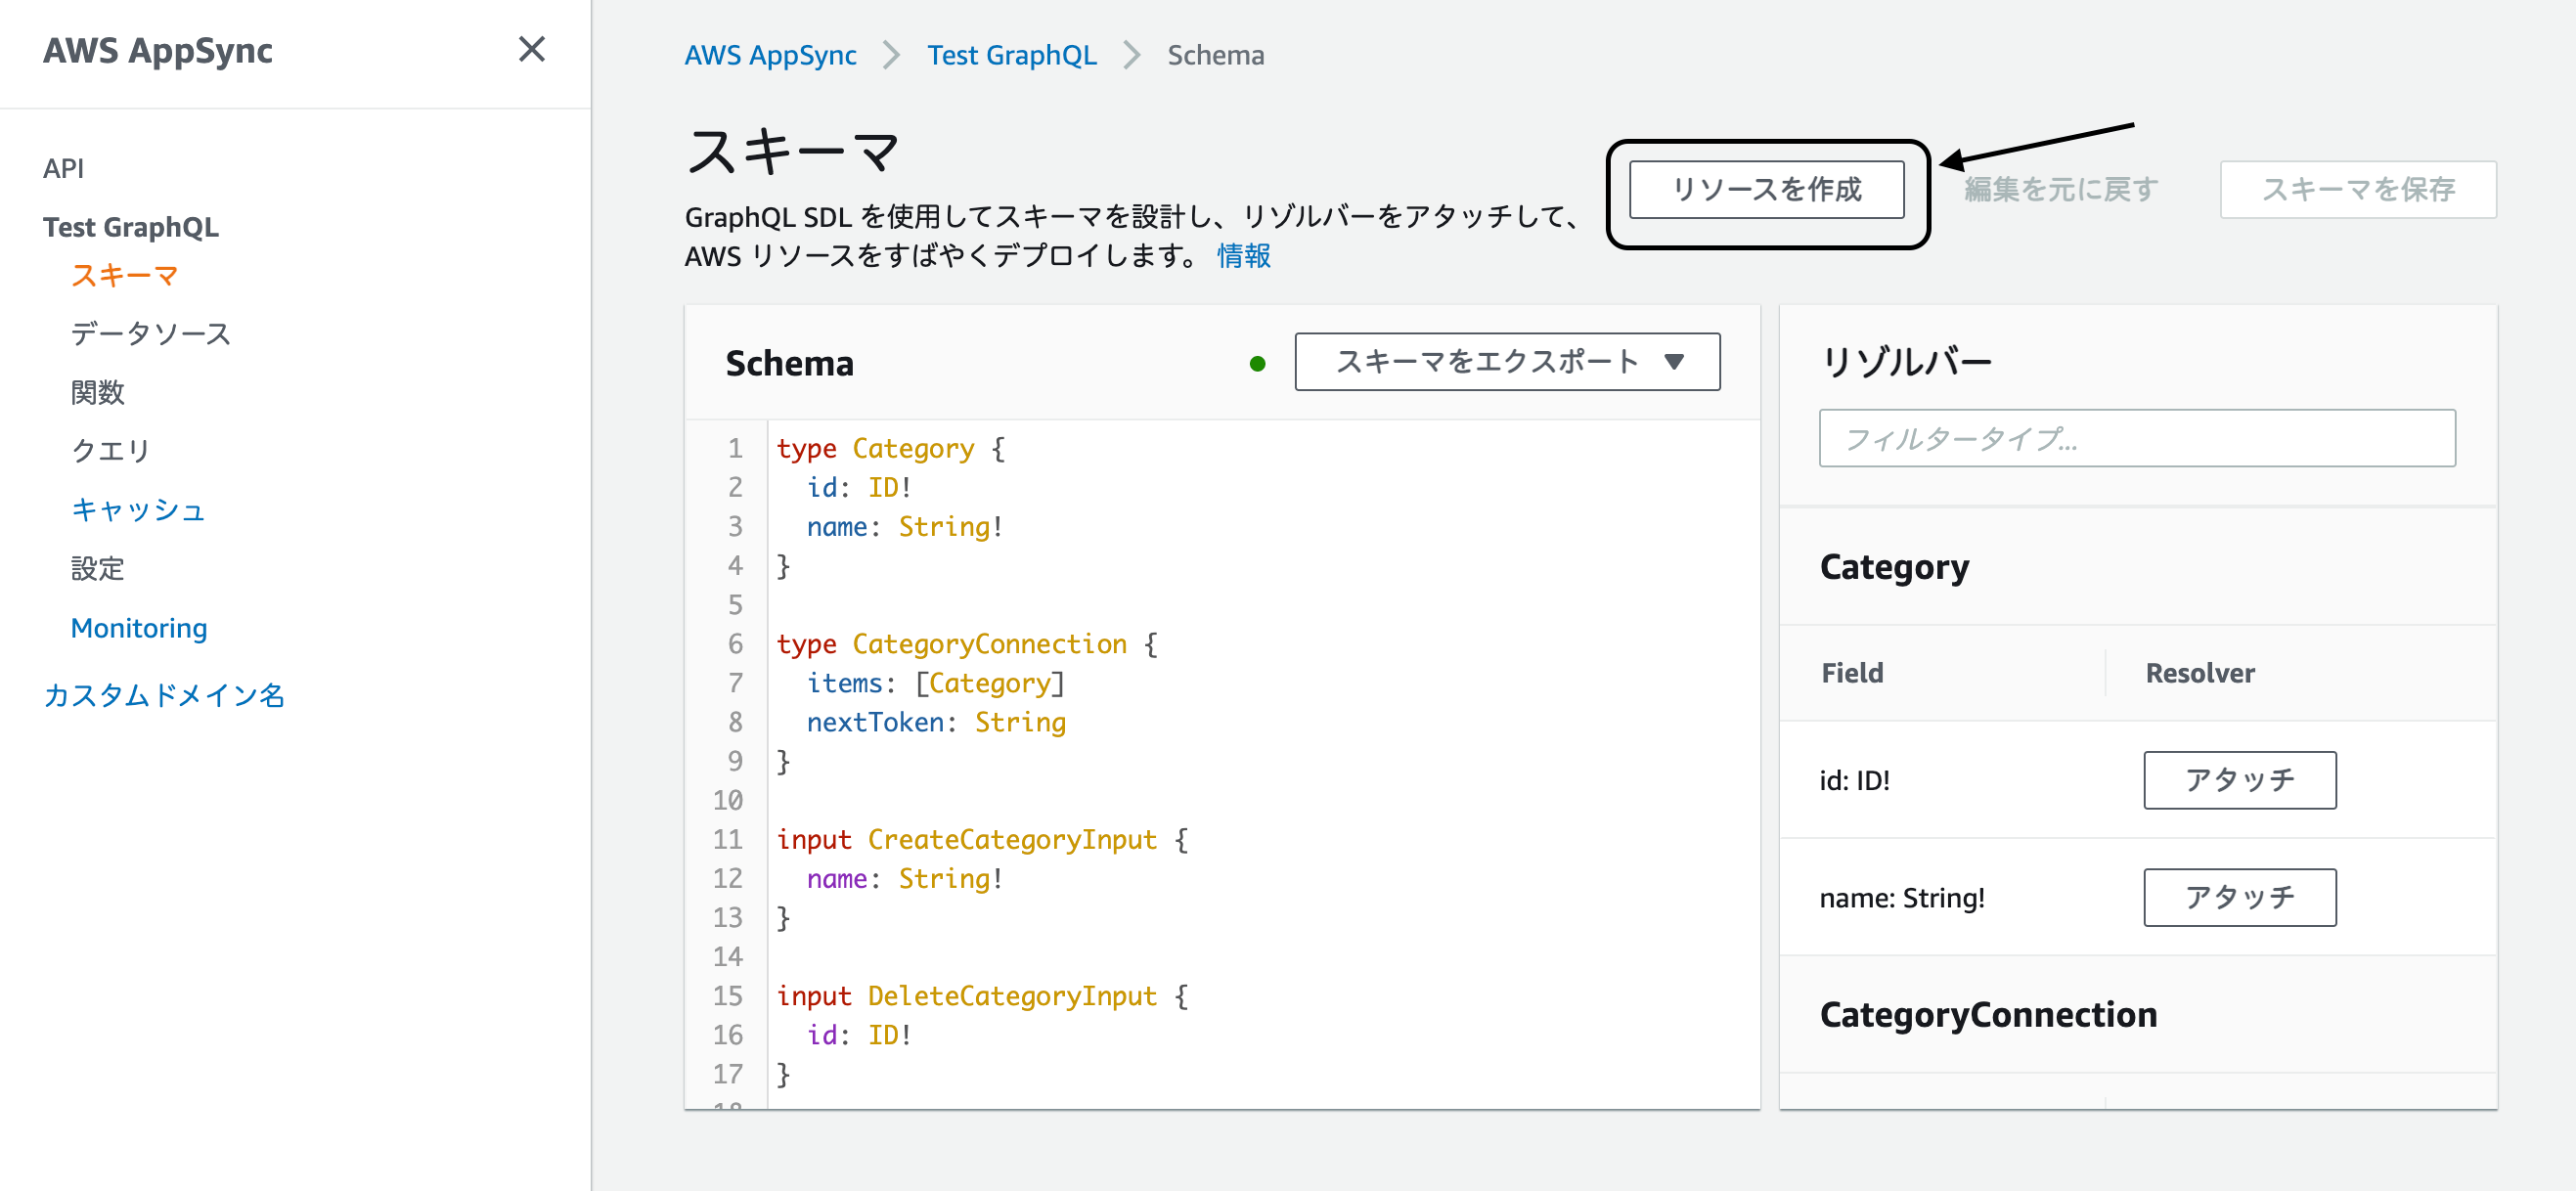Click line number 14 in gutter
The image size is (2576, 1191).
point(728,957)
